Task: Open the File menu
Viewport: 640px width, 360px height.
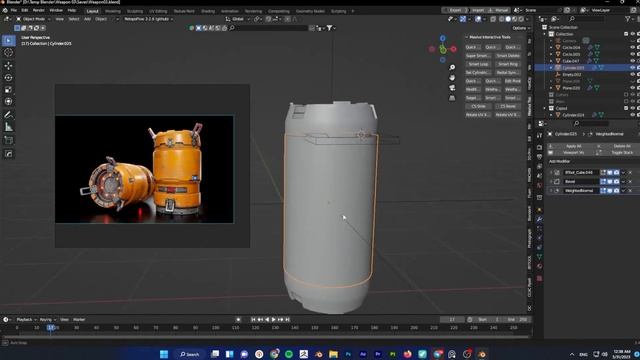Action: 14,10
